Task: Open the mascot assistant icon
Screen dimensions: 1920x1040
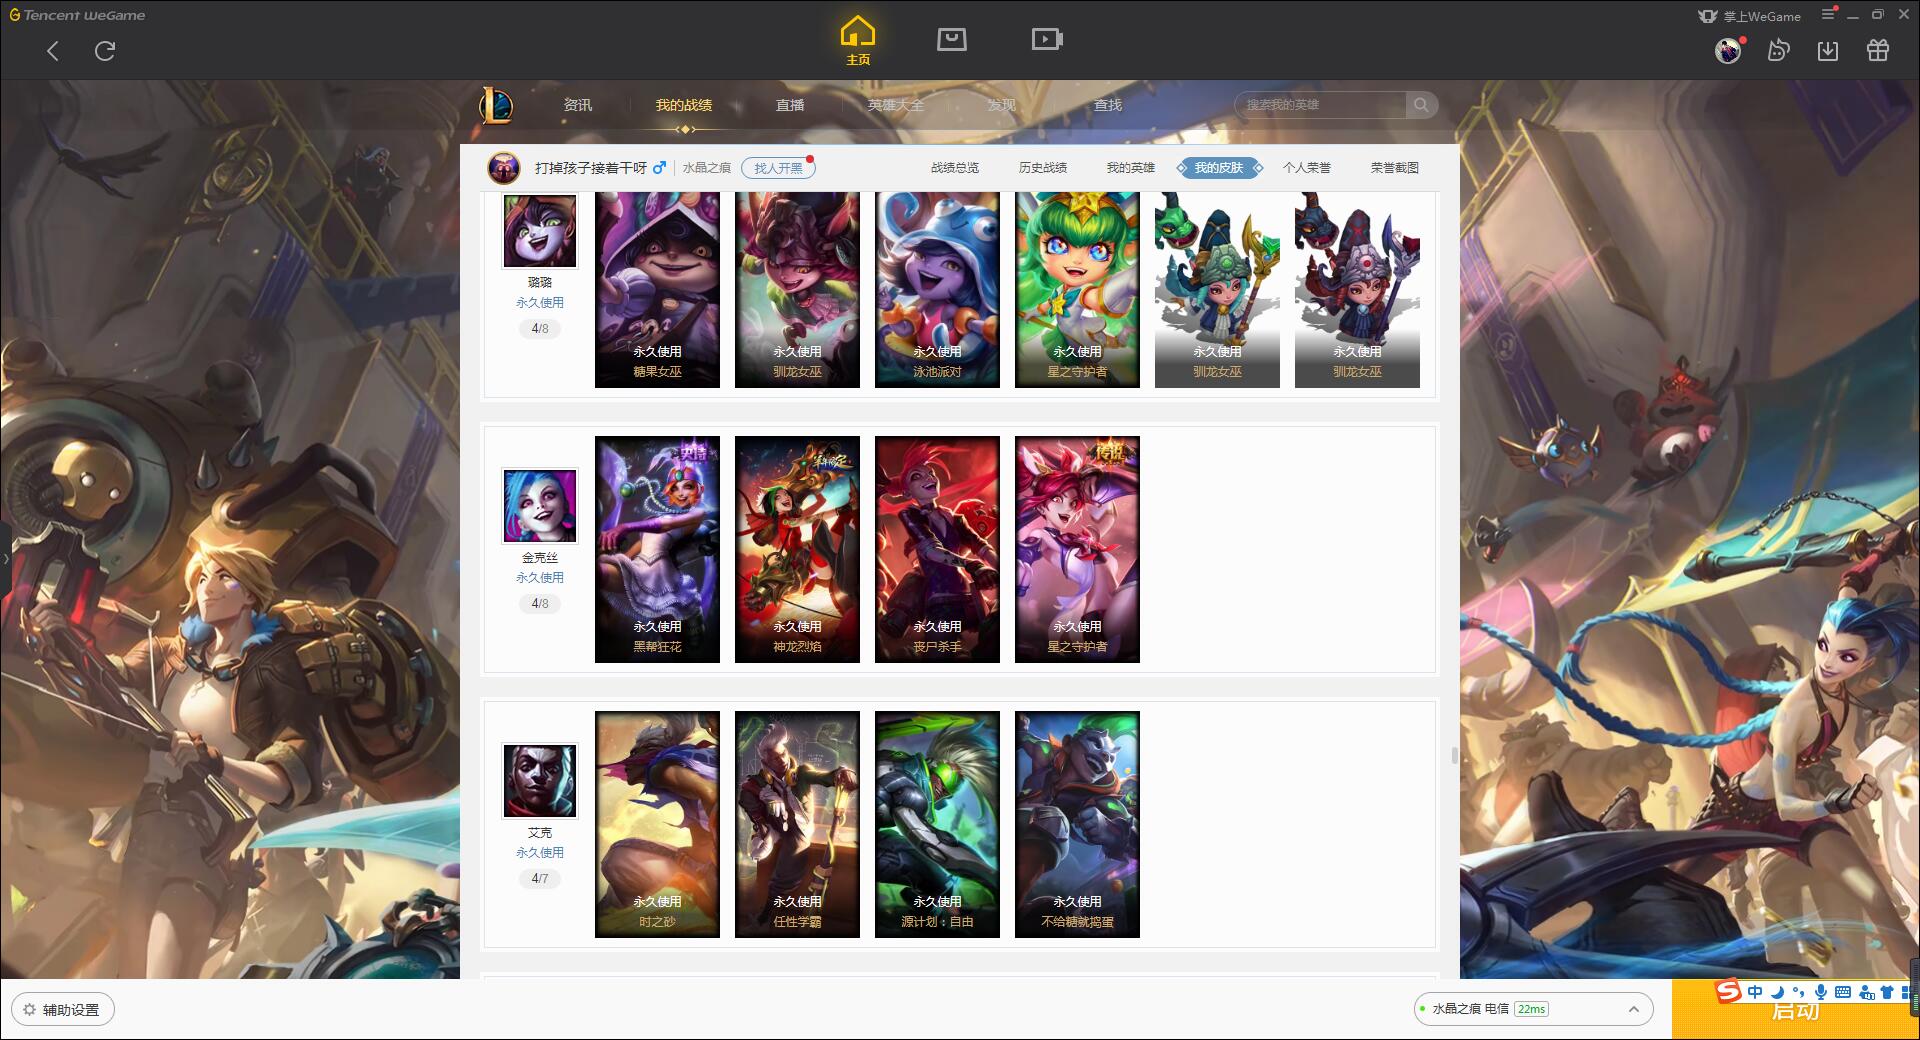Action: point(1778,51)
